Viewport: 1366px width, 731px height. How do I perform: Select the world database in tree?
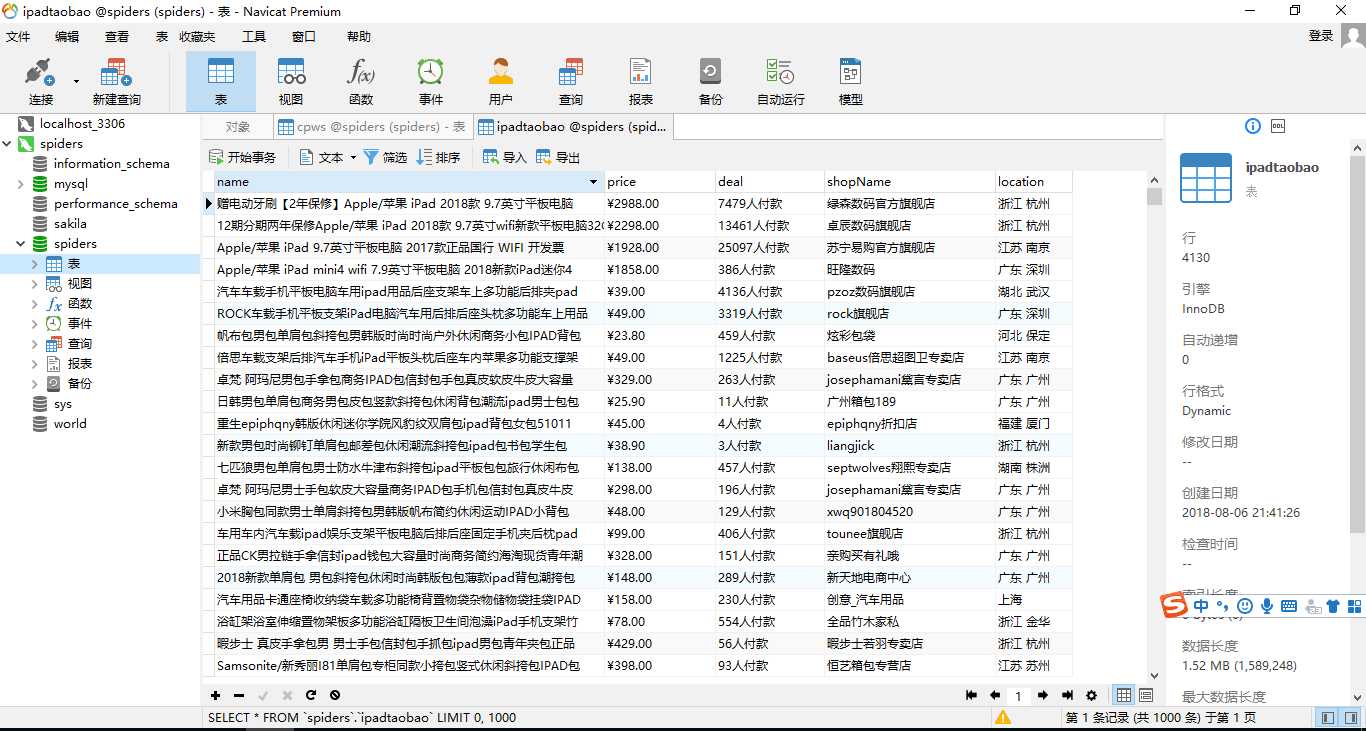coord(70,424)
